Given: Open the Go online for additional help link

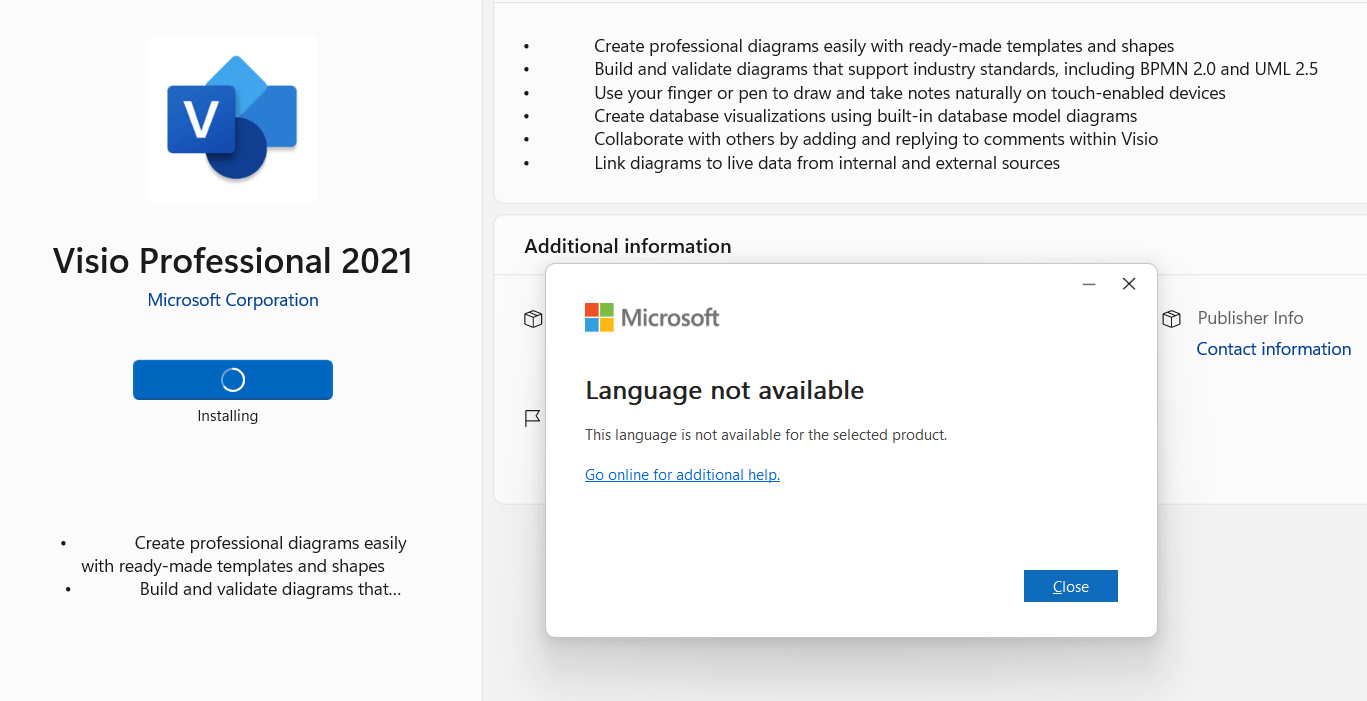Looking at the screenshot, I should 682,475.
